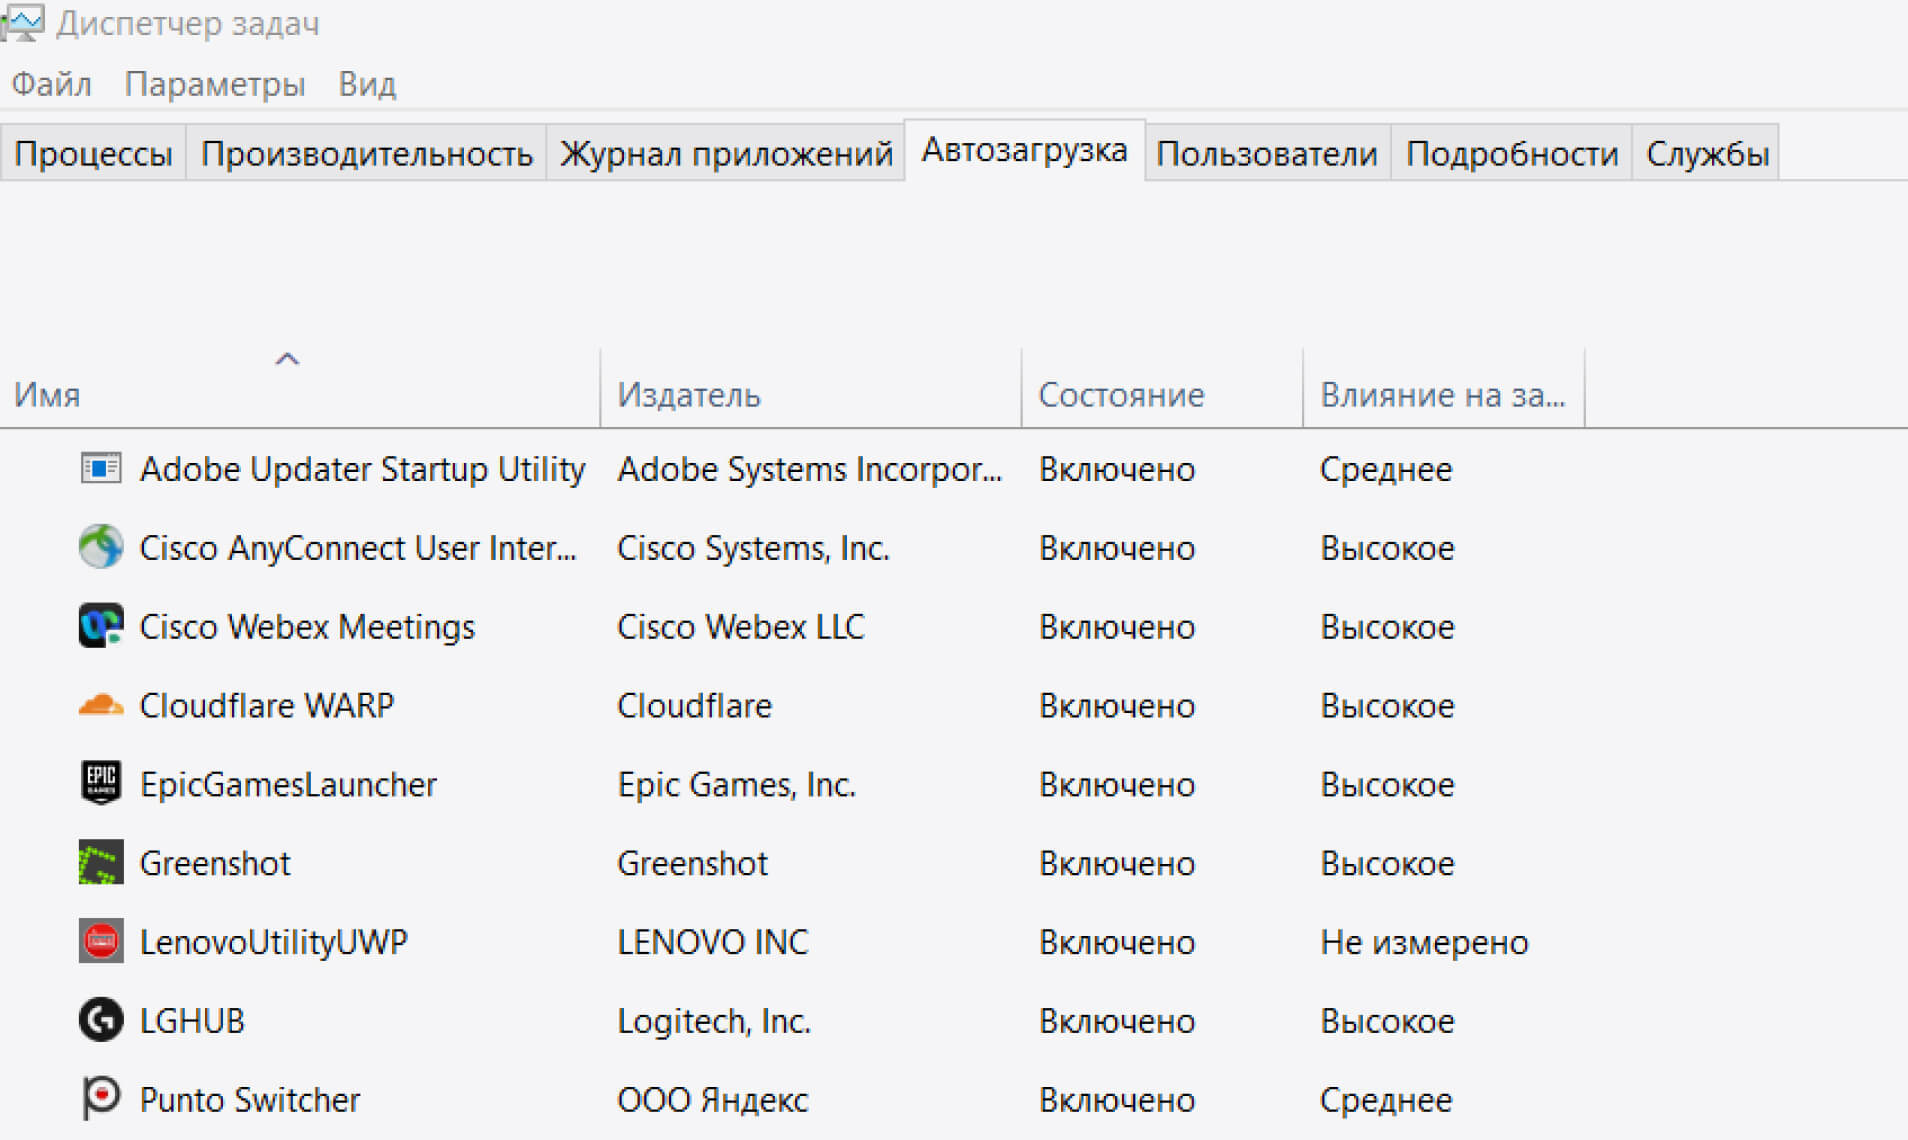
Task: Sort by the Состояние column header
Action: click(x=1120, y=395)
